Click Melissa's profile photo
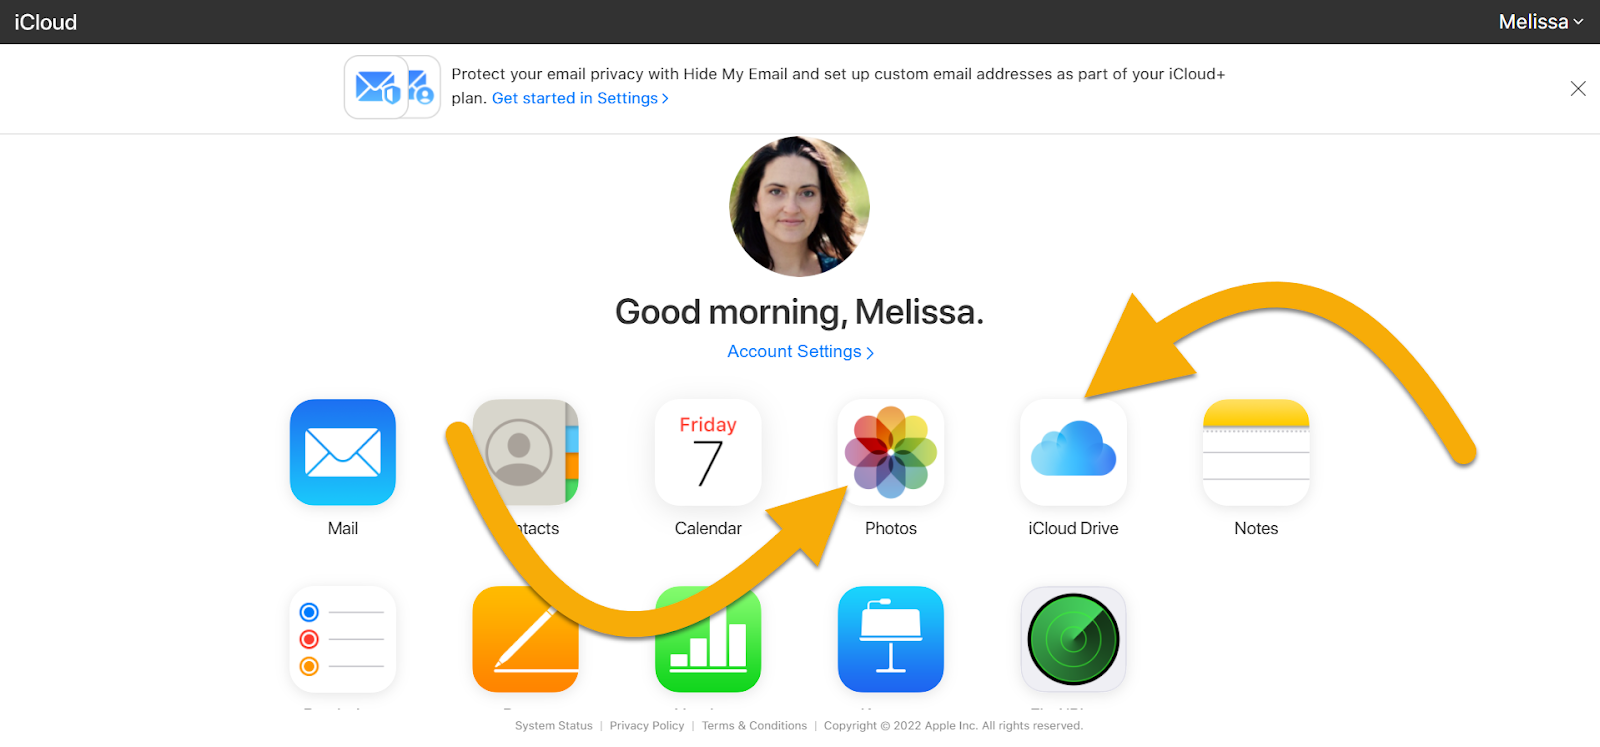1600x747 pixels. (799, 207)
